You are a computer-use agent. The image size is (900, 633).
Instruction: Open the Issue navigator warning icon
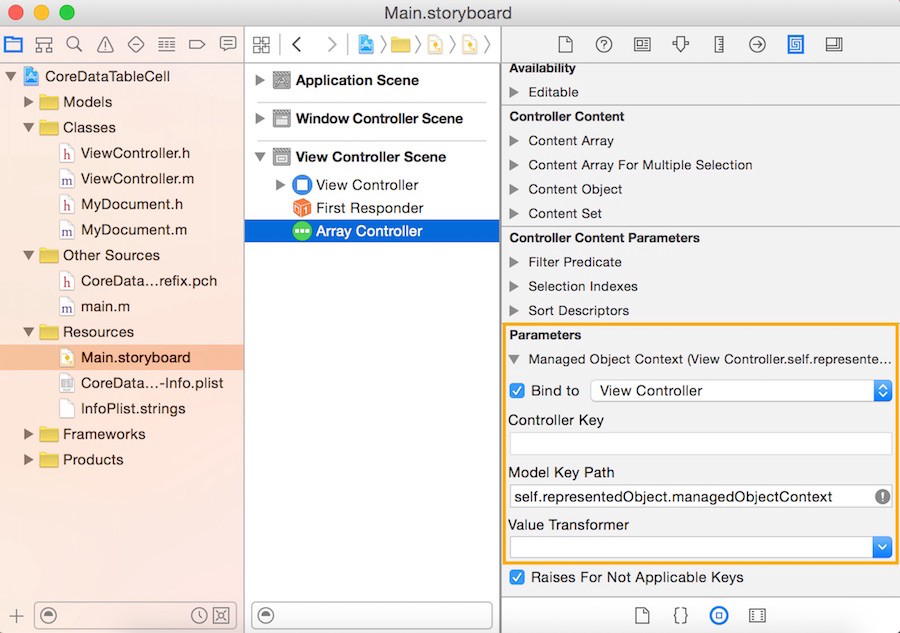105,44
